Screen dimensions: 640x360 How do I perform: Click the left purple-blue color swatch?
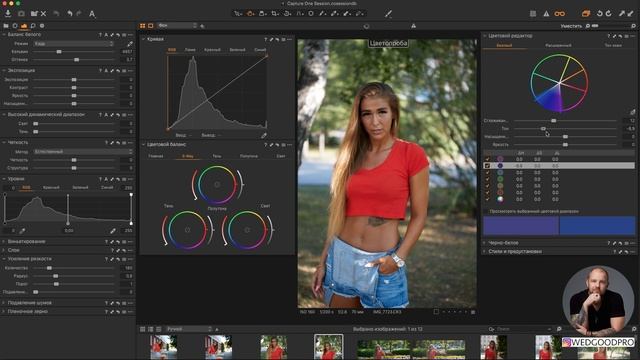click(521, 226)
